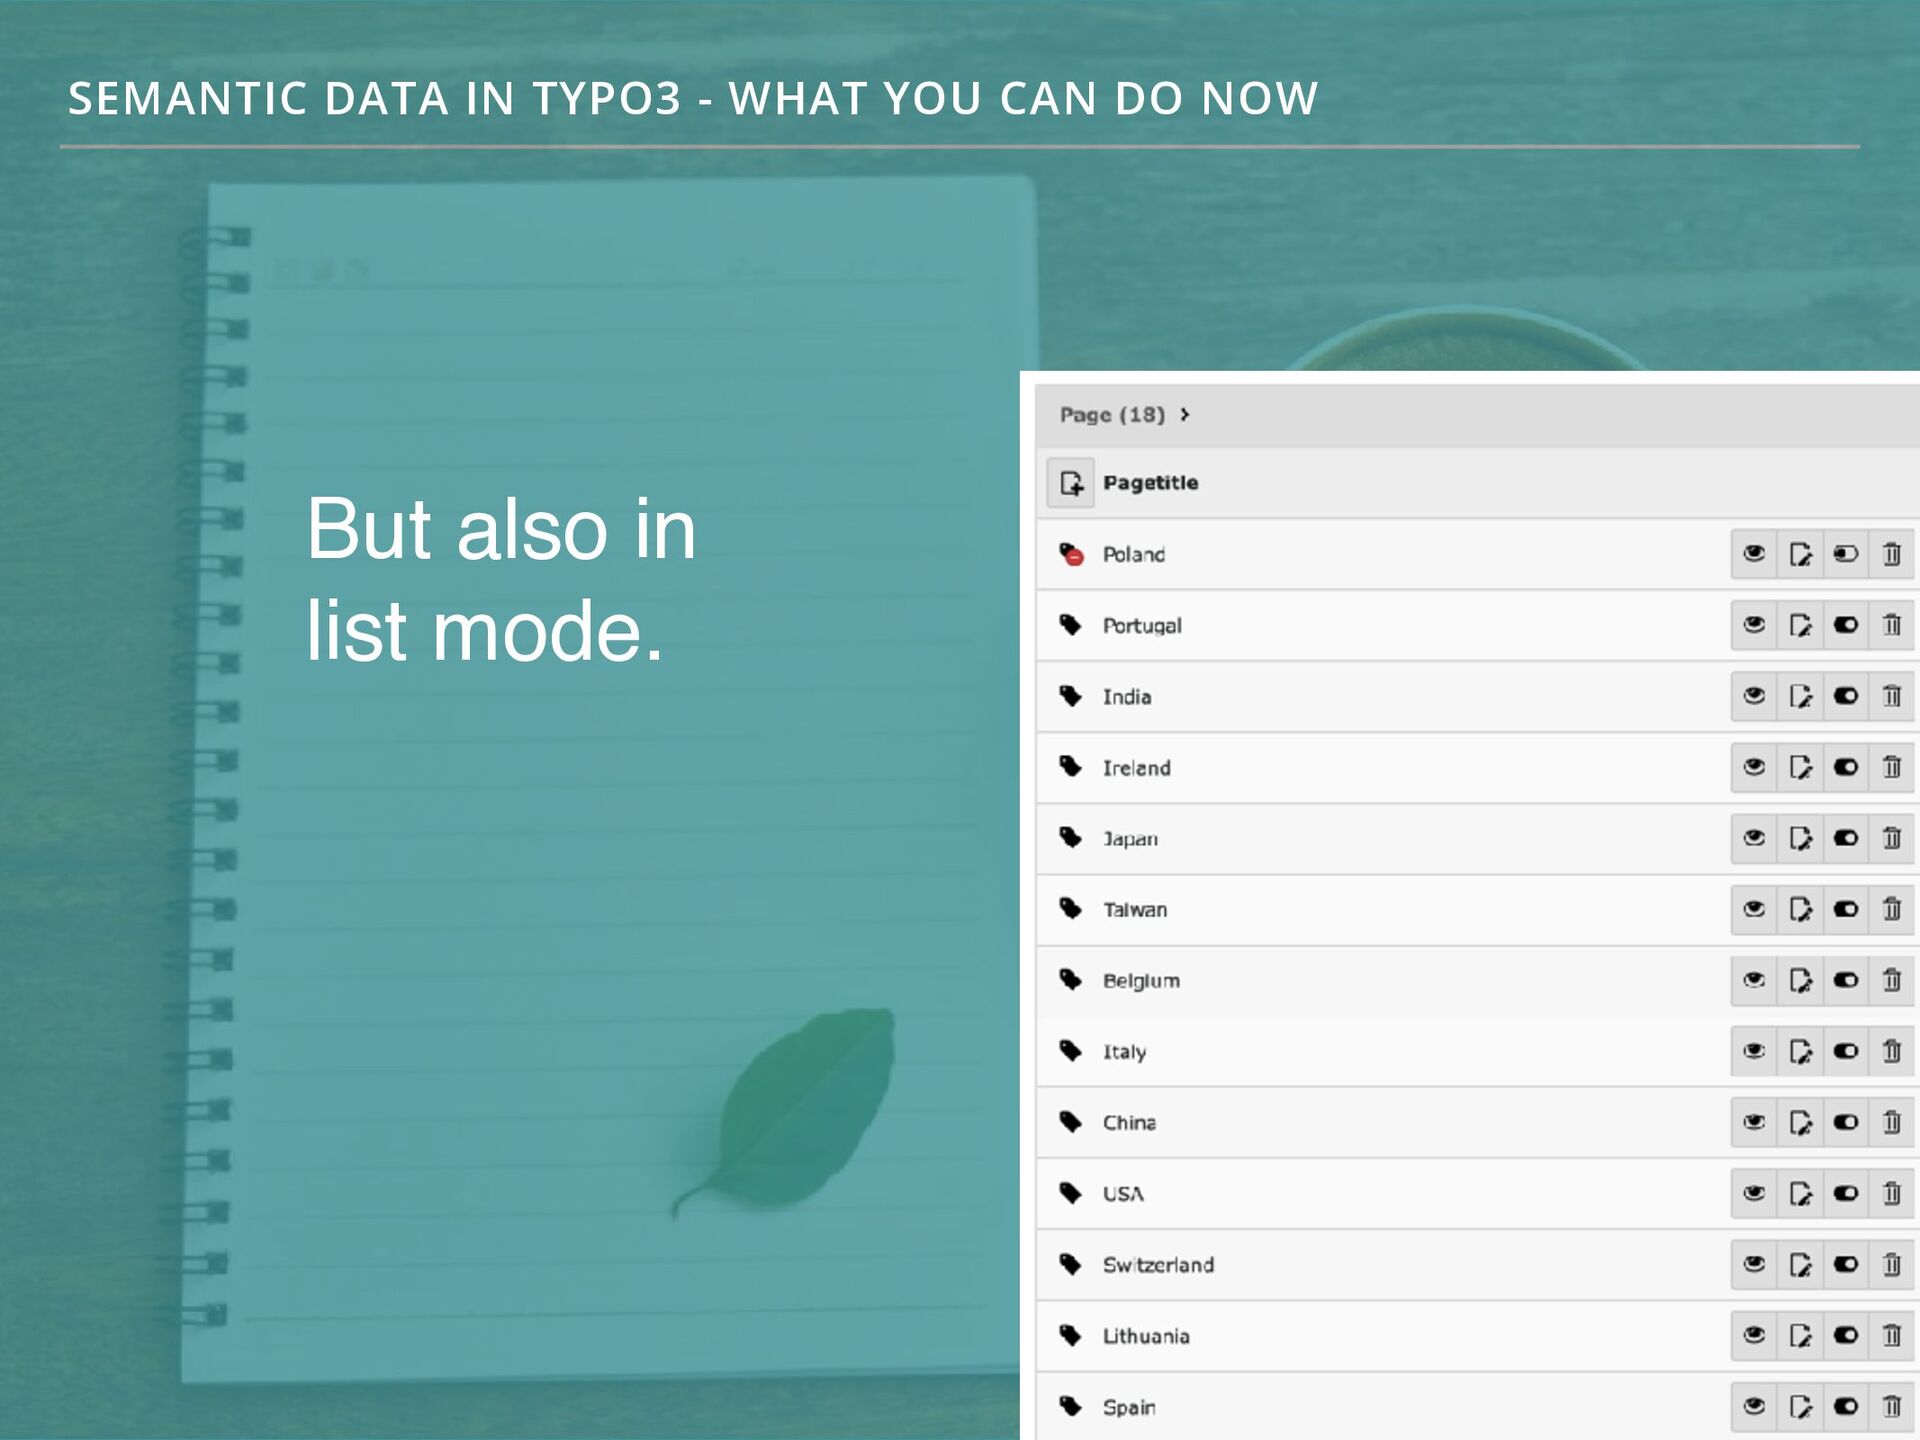View the India page via eye icon

tap(1754, 696)
